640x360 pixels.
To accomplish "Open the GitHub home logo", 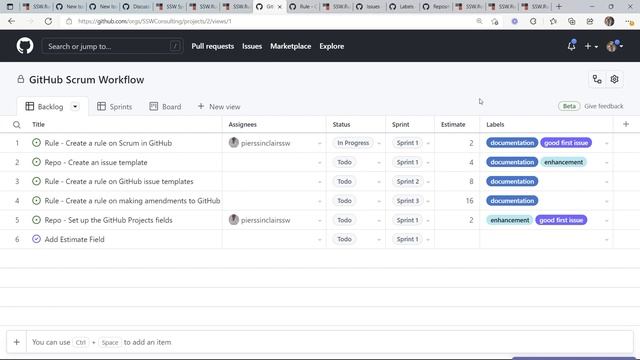I will tap(25, 46).
